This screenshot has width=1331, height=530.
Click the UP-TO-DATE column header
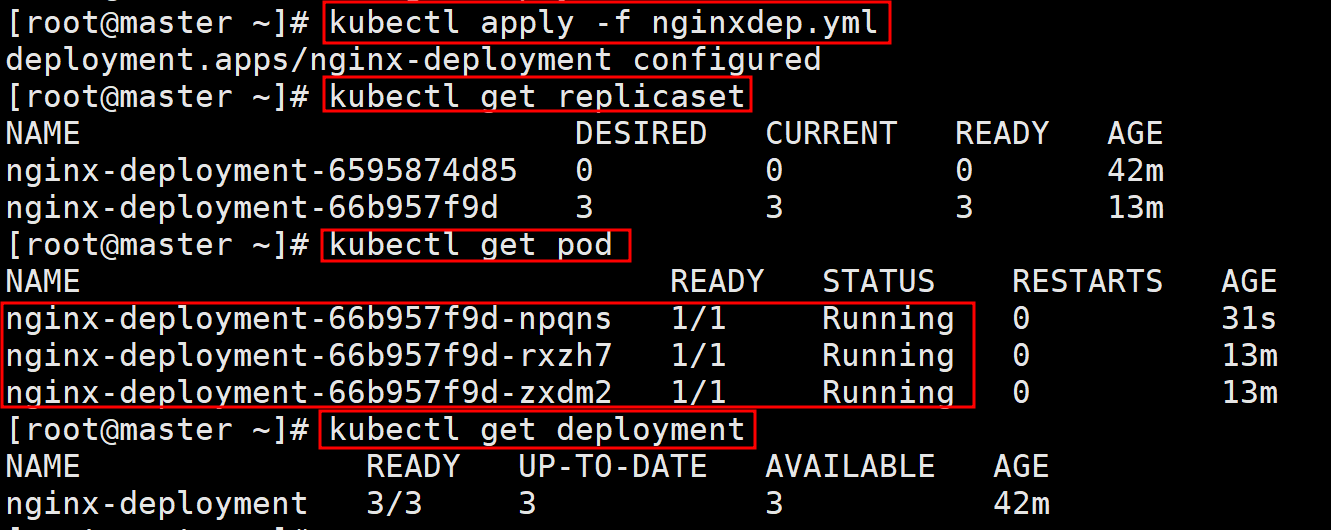click(612, 467)
